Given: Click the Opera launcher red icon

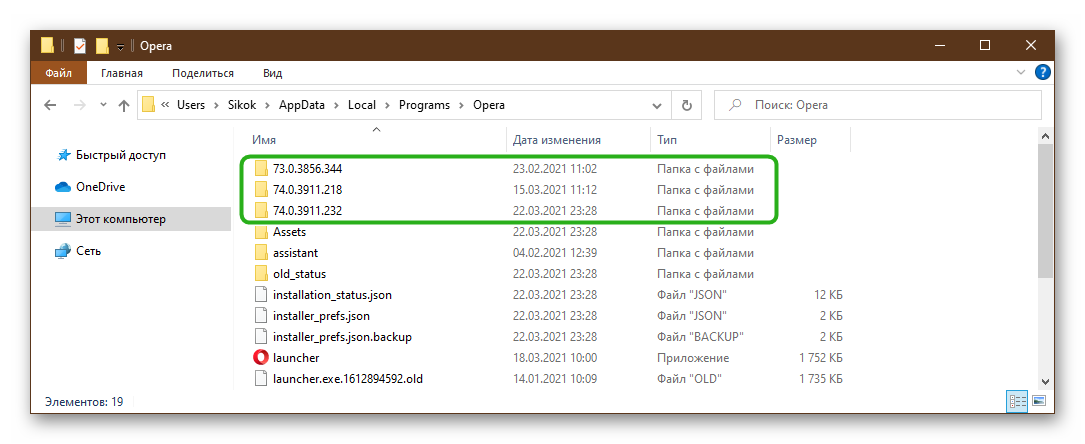Looking at the screenshot, I should 260,358.
